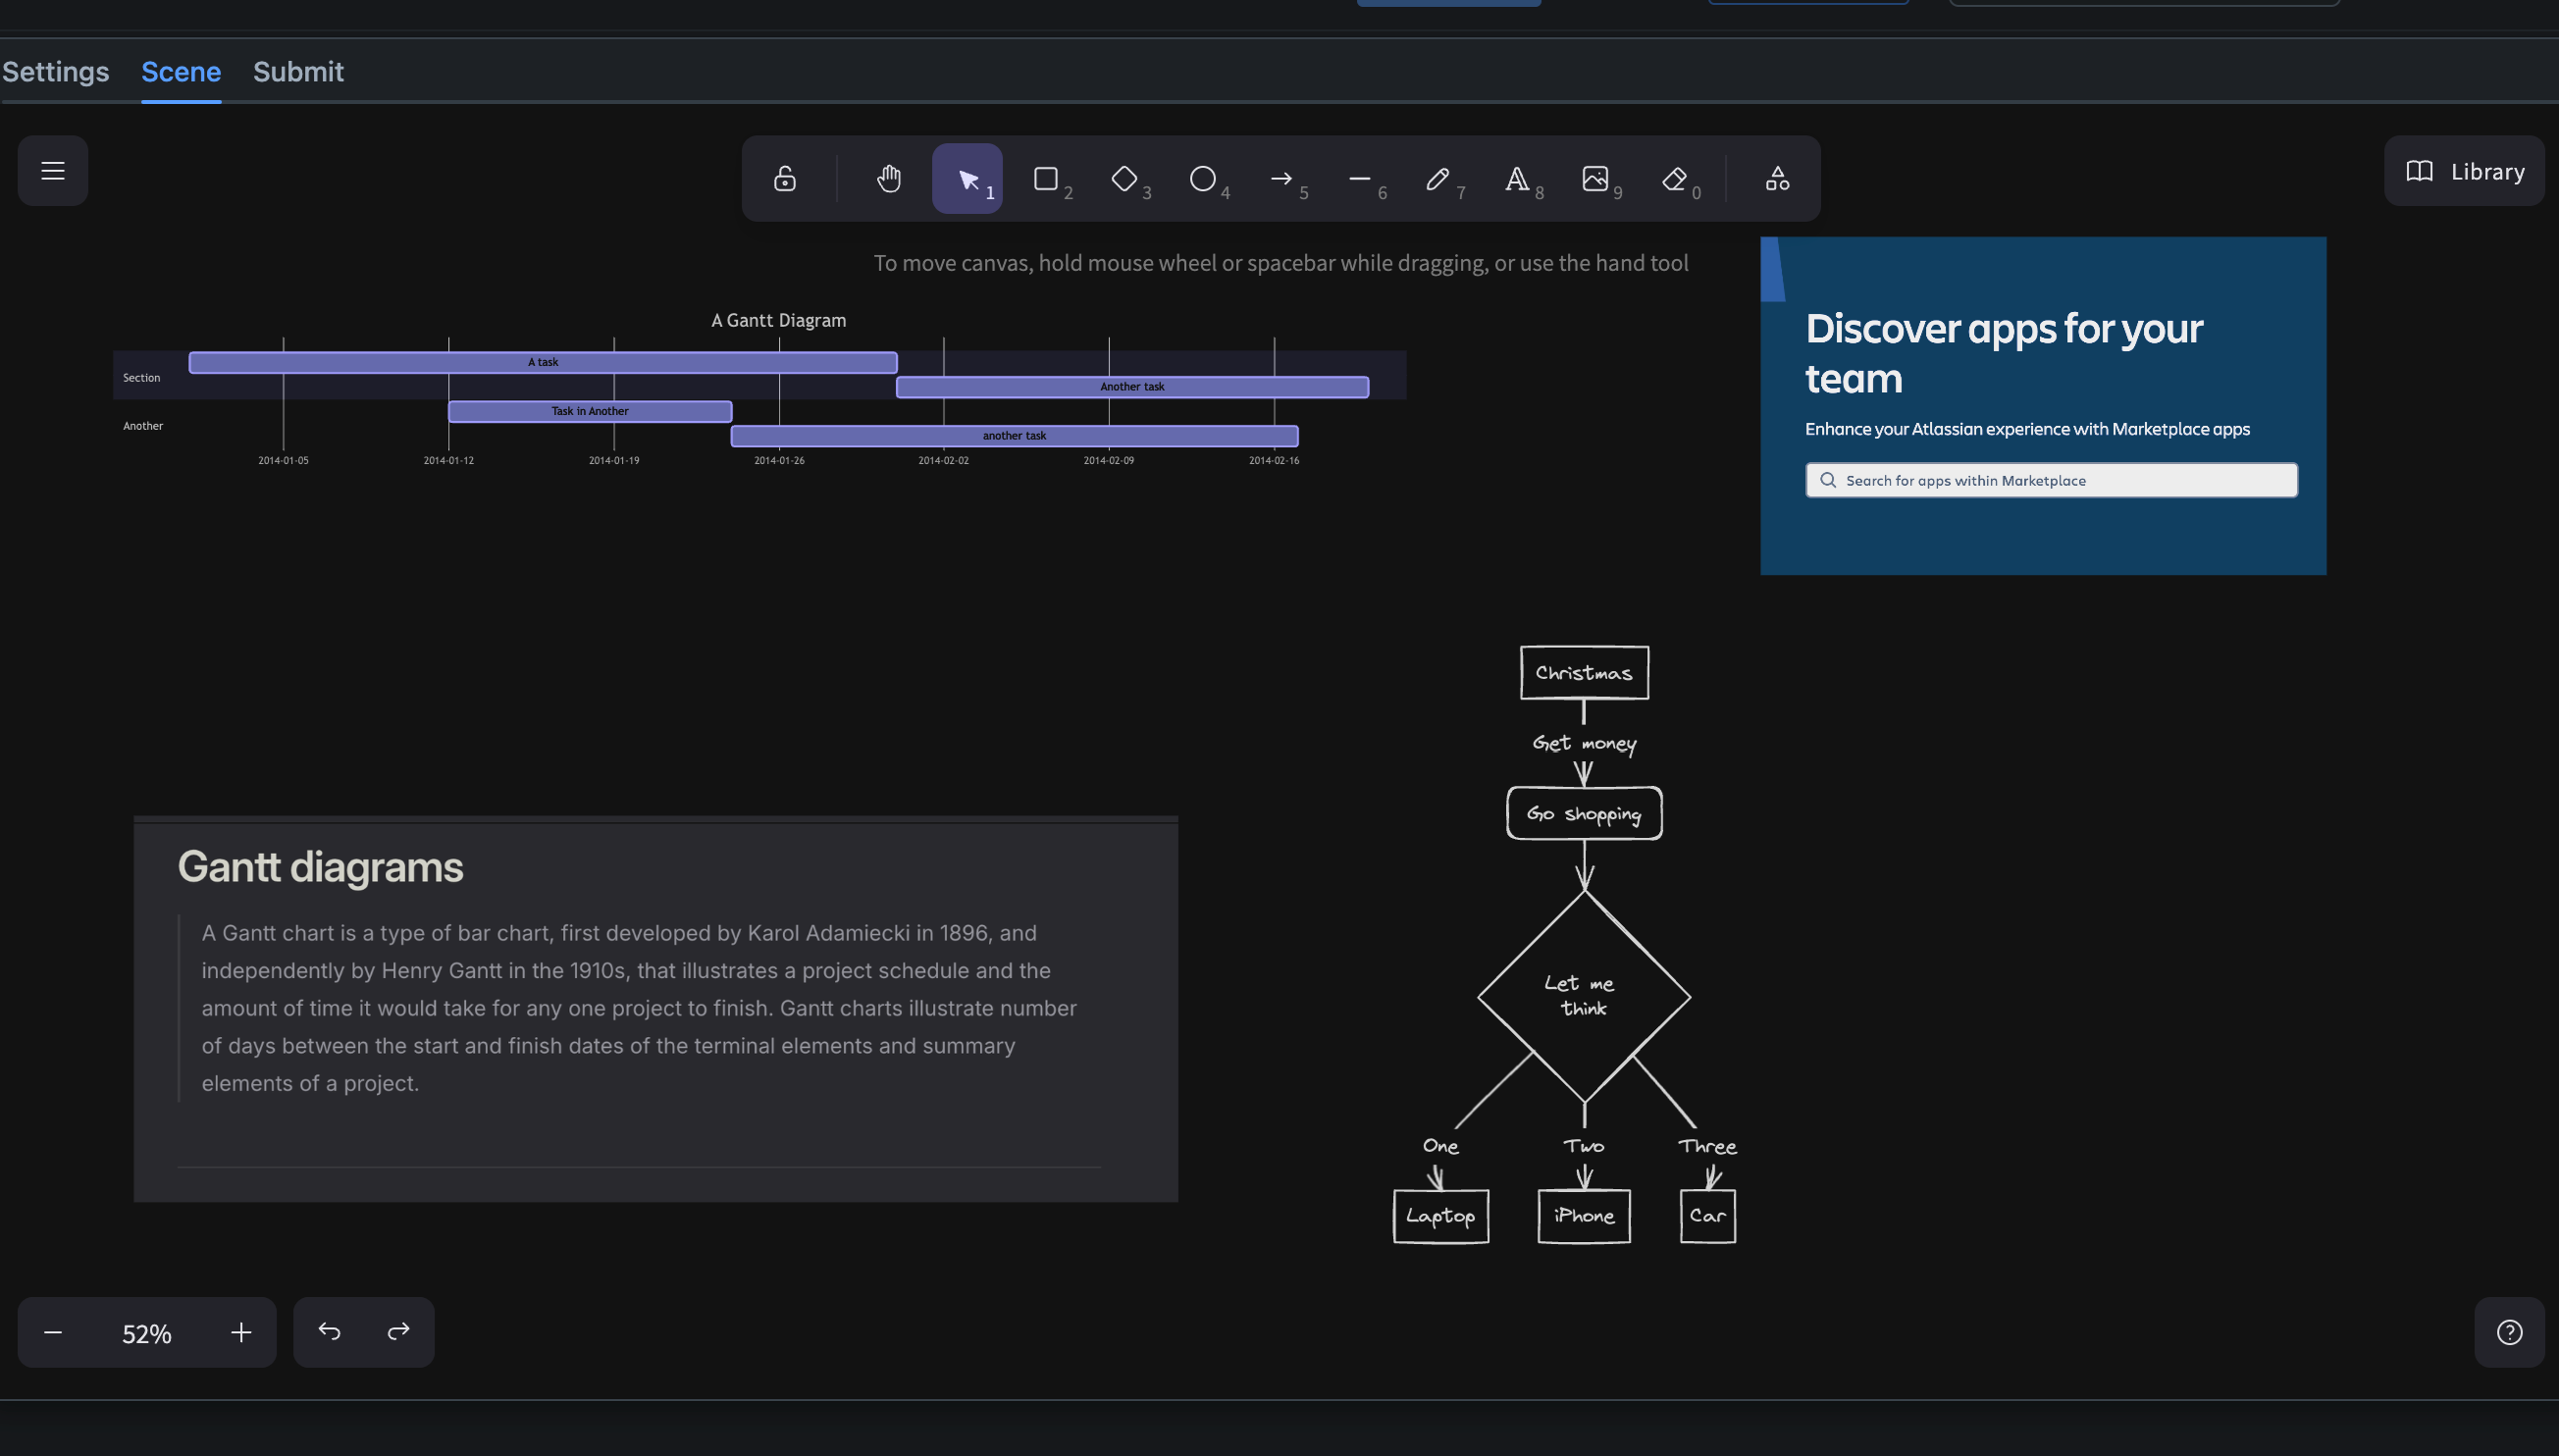The width and height of the screenshot is (2559, 1456).
Task: Click the undo arrow button
Action: [x=329, y=1332]
